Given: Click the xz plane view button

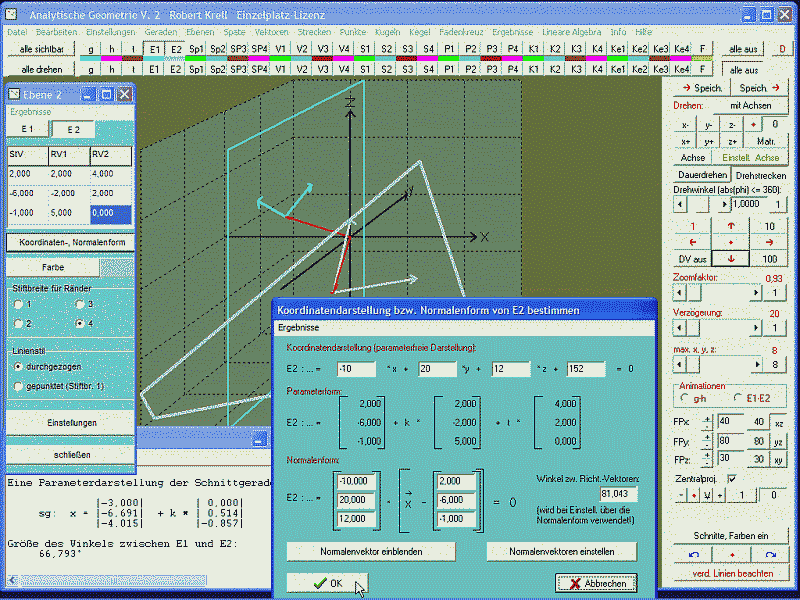Looking at the screenshot, I should (778, 422).
